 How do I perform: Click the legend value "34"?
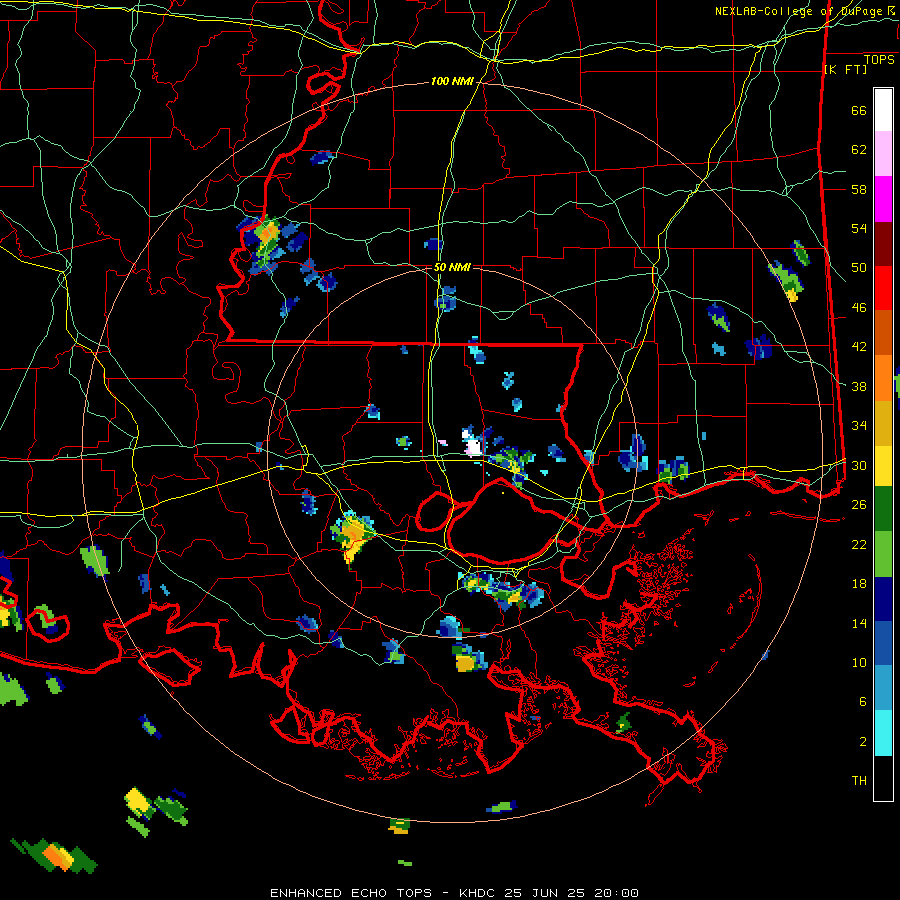click(859, 425)
